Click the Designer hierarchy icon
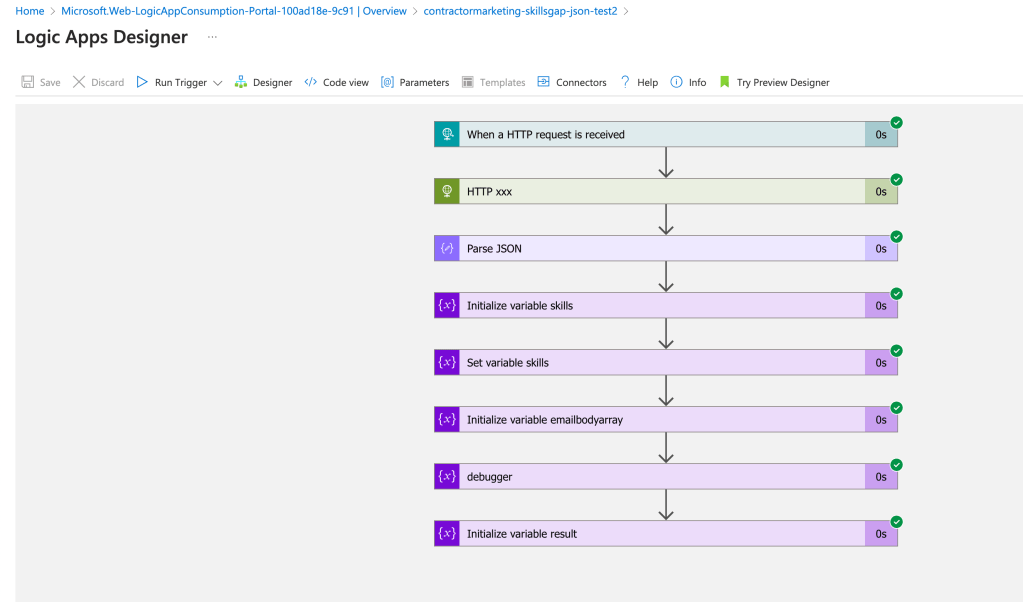 (241, 82)
